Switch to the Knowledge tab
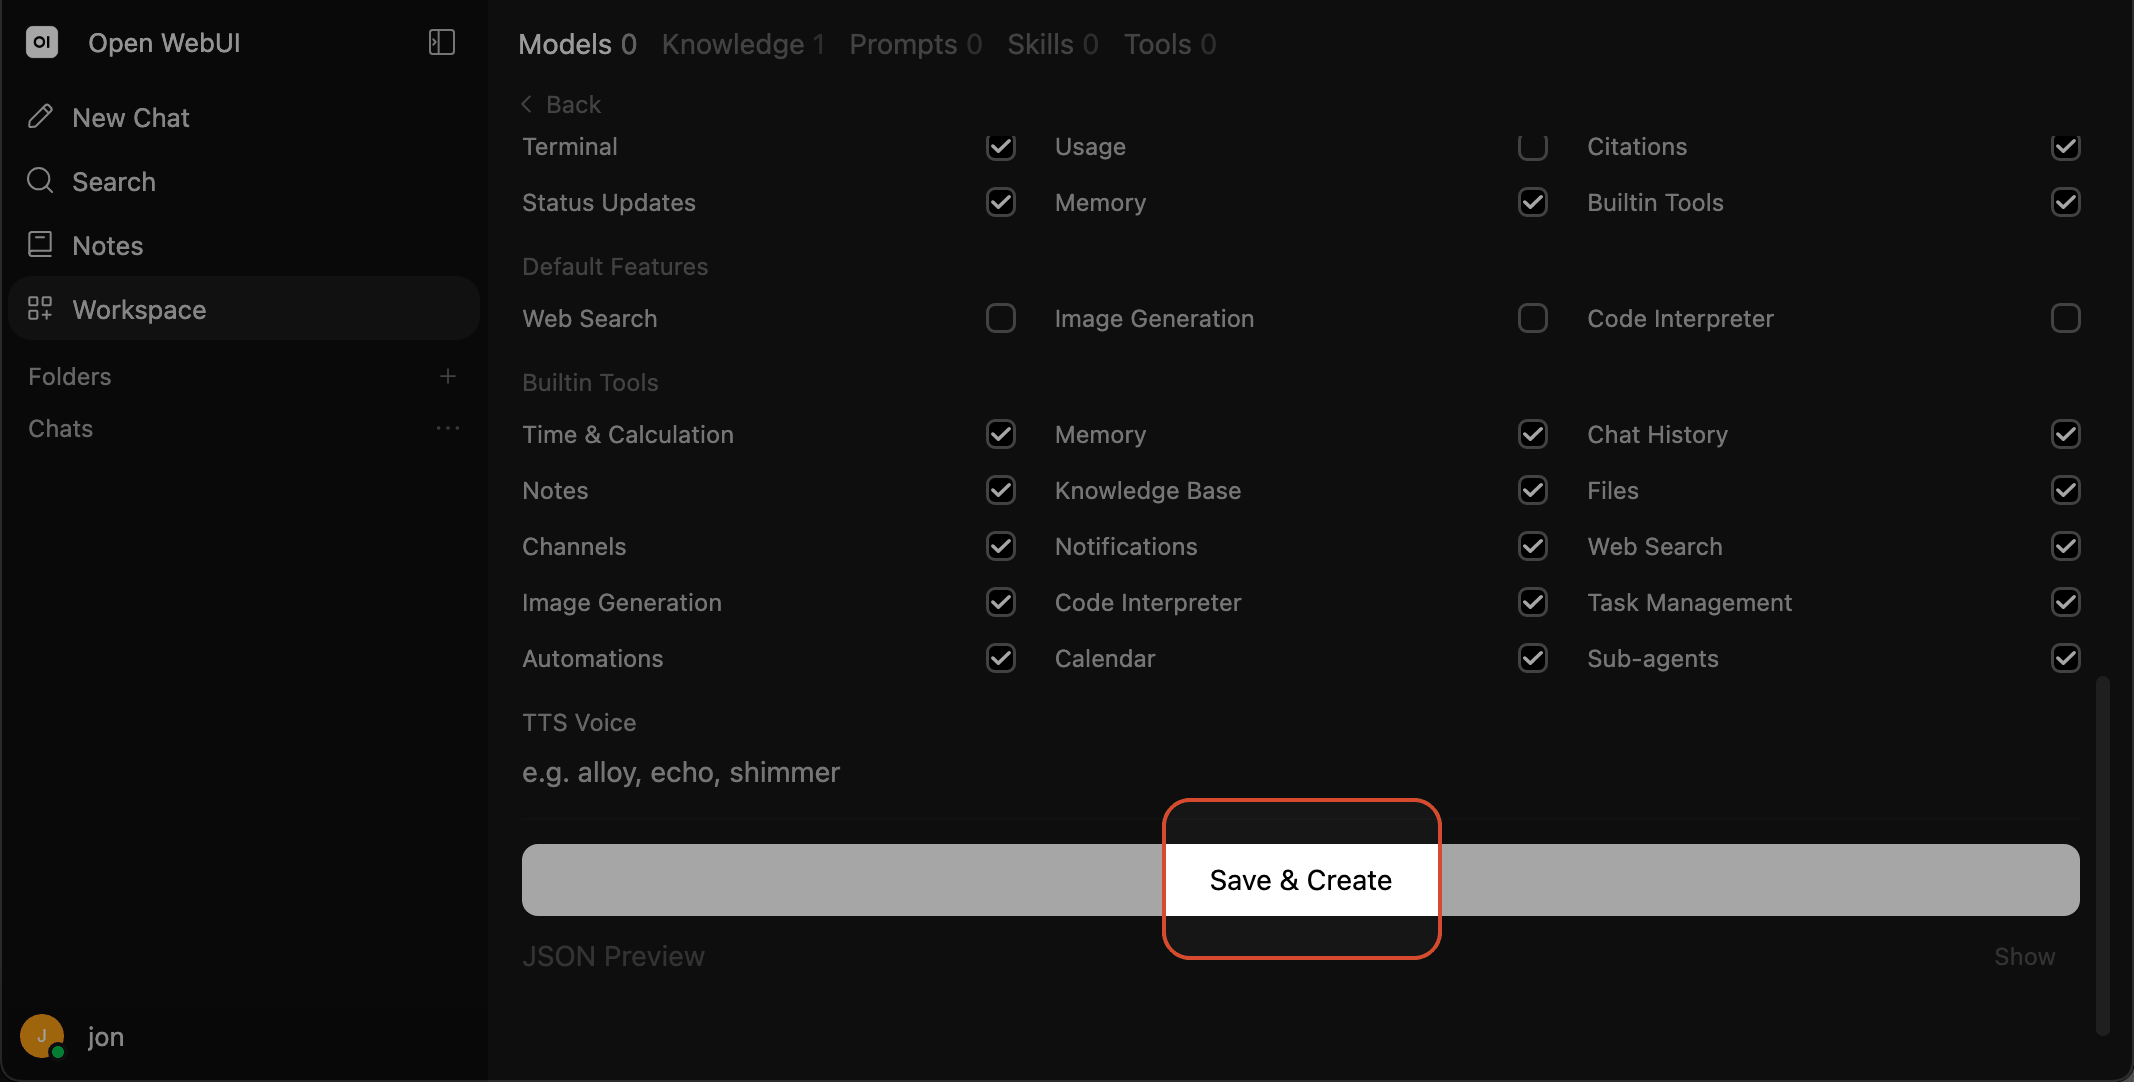The image size is (2134, 1082). coord(743,44)
